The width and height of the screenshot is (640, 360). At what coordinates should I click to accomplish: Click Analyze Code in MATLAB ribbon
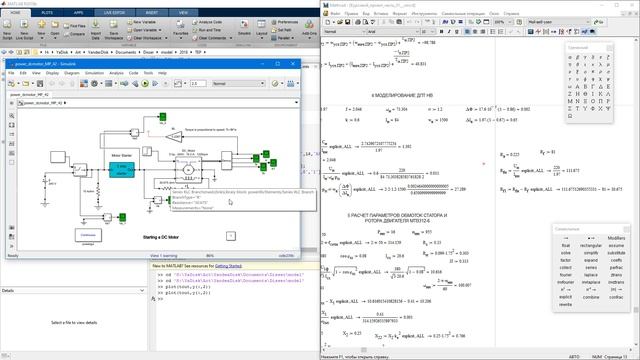207,22
